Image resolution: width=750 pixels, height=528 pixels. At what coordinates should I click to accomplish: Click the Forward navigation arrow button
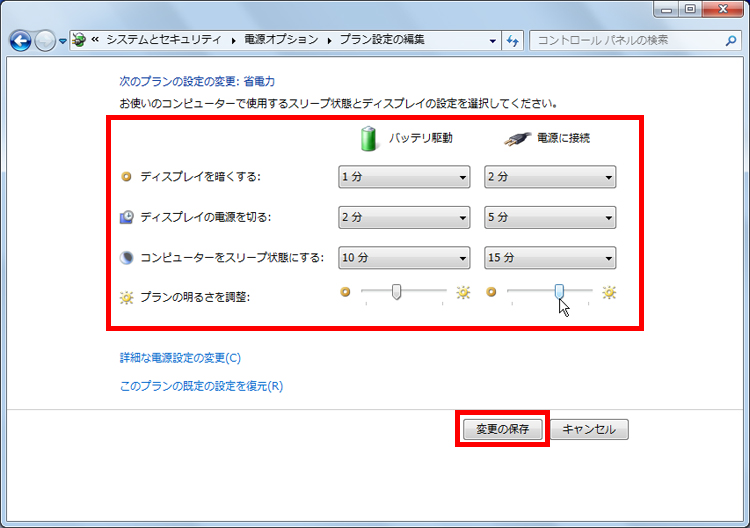[x=45, y=41]
